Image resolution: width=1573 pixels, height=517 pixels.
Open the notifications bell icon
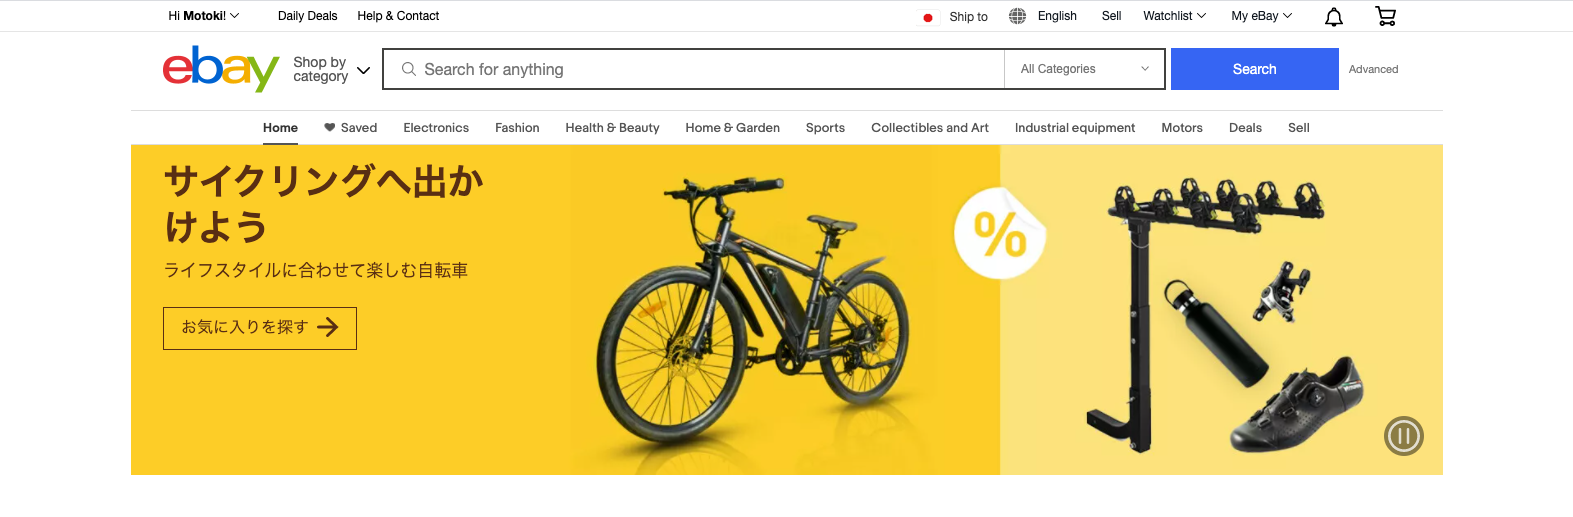[x=1333, y=16]
